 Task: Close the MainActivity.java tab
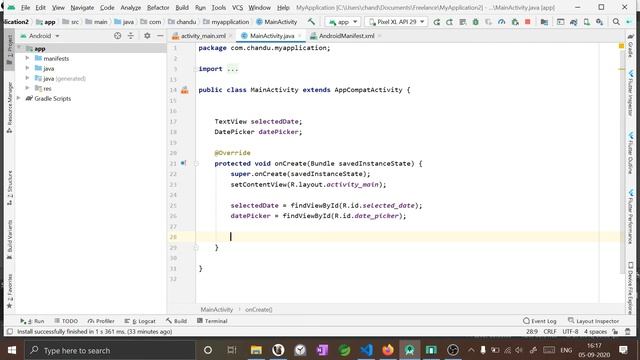(x=300, y=36)
